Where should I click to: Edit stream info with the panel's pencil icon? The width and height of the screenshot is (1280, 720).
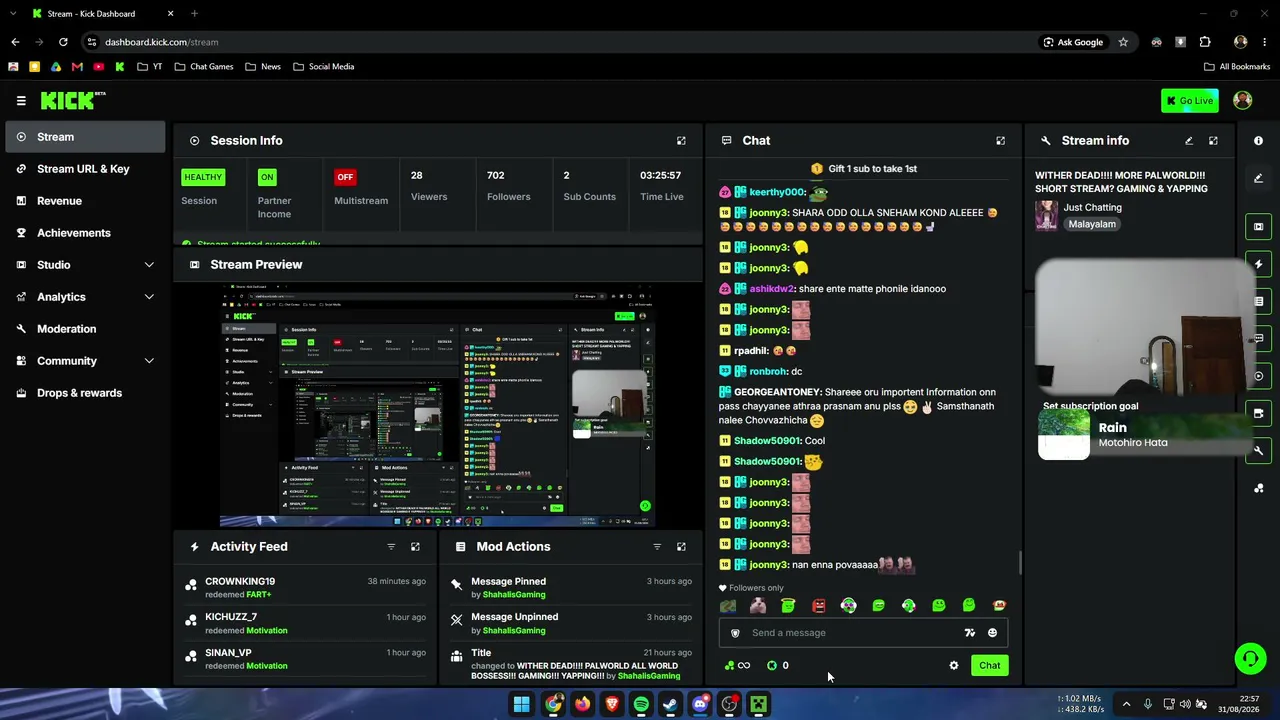(1189, 141)
